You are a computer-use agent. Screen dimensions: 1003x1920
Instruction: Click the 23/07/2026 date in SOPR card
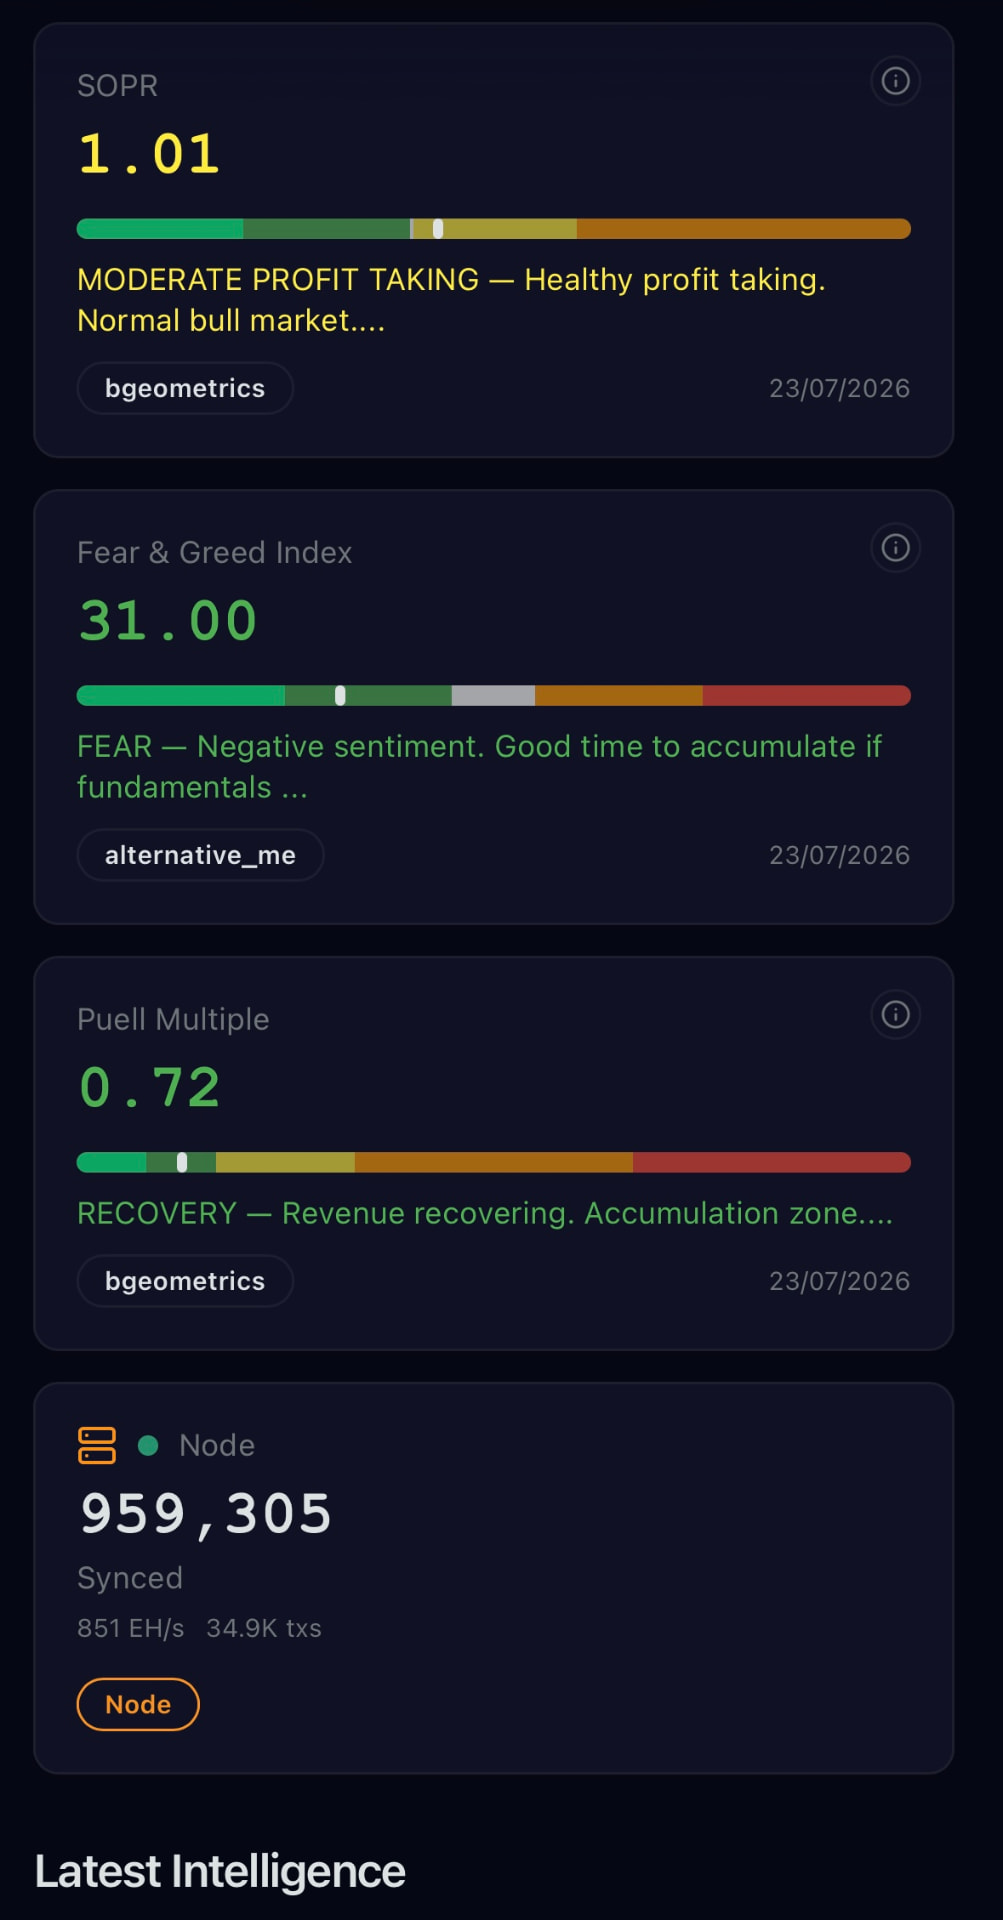coord(839,388)
